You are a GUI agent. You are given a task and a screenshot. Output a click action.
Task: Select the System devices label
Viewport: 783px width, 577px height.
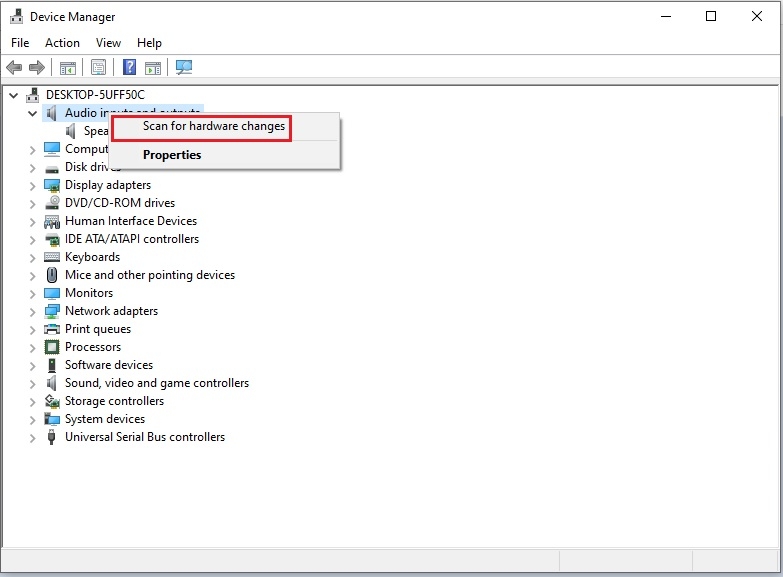[x=105, y=419]
